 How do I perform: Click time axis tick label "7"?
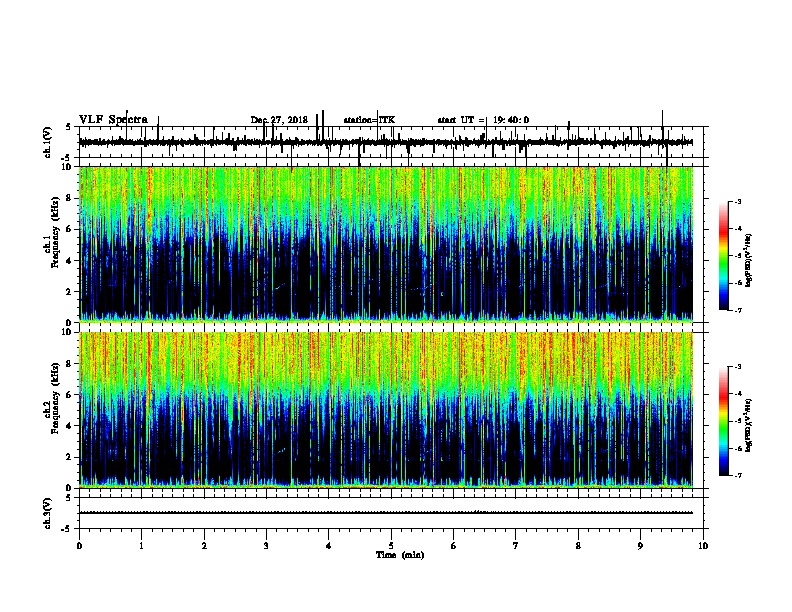point(516,546)
